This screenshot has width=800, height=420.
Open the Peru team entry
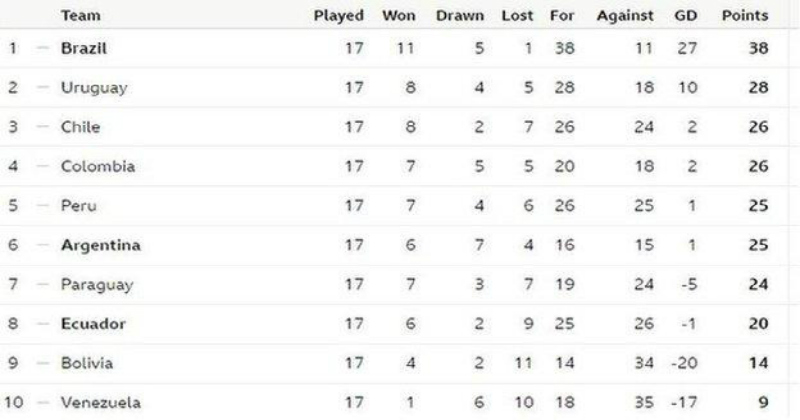(x=79, y=206)
